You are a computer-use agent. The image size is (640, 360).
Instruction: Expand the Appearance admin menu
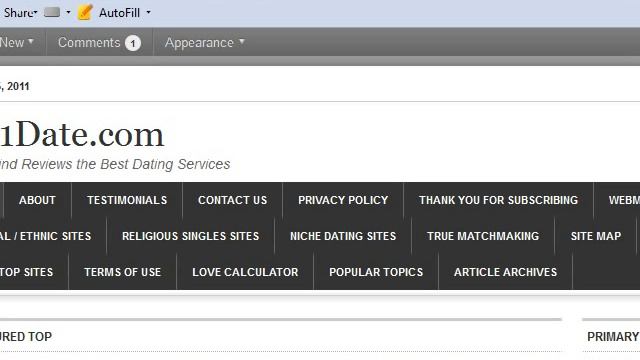click(x=204, y=42)
